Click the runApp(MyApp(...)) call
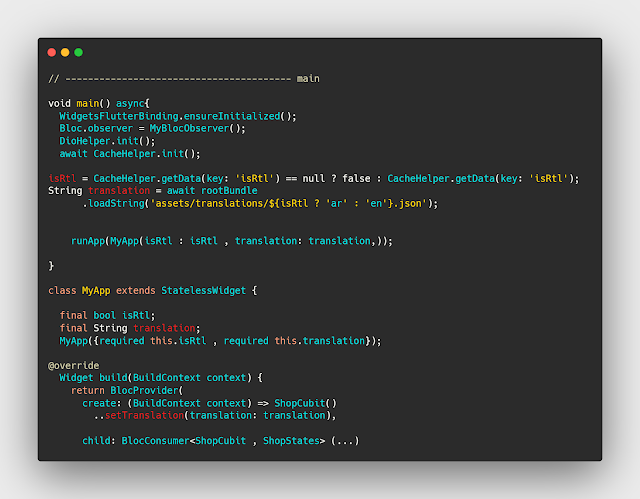 [x=232, y=241]
